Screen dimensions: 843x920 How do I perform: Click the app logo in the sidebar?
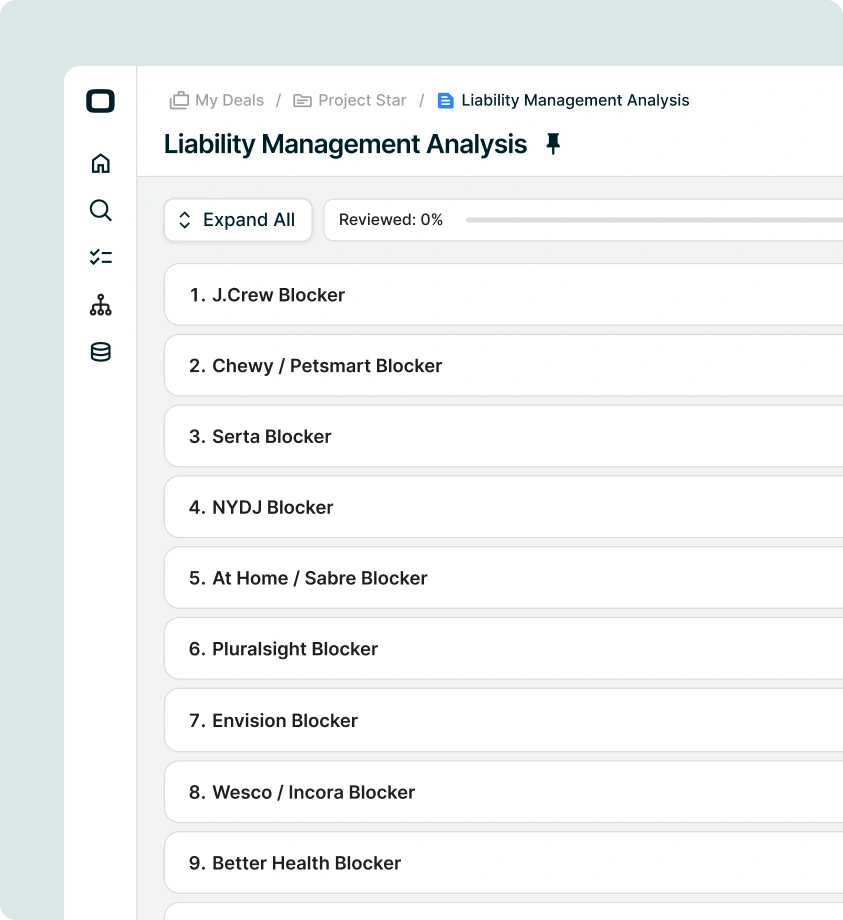(100, 101)
